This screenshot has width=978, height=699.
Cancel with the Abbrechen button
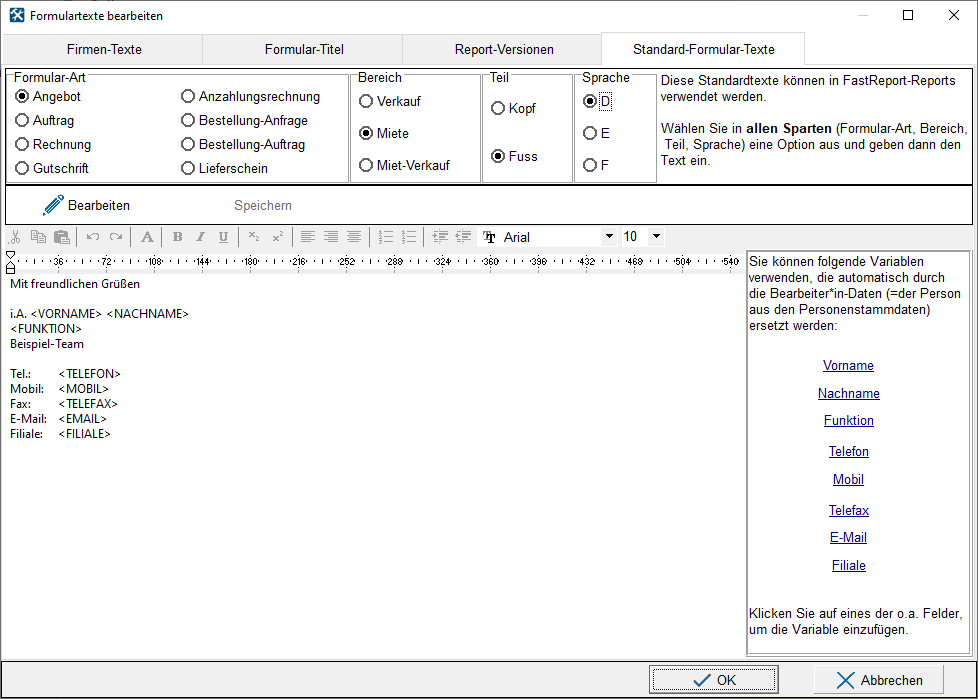879,680
